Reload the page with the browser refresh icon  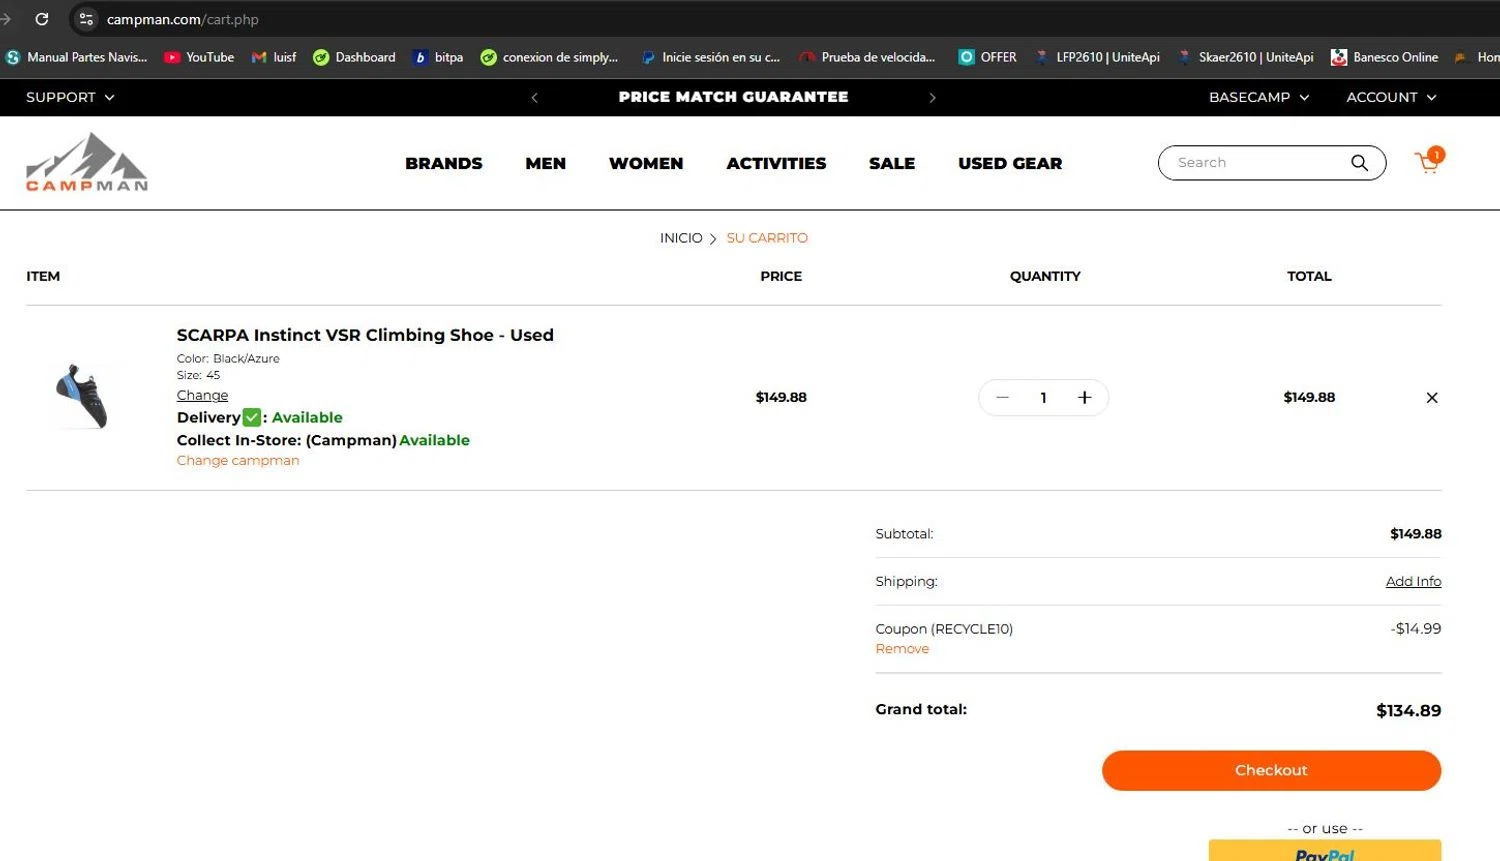(x=42, y=19)
